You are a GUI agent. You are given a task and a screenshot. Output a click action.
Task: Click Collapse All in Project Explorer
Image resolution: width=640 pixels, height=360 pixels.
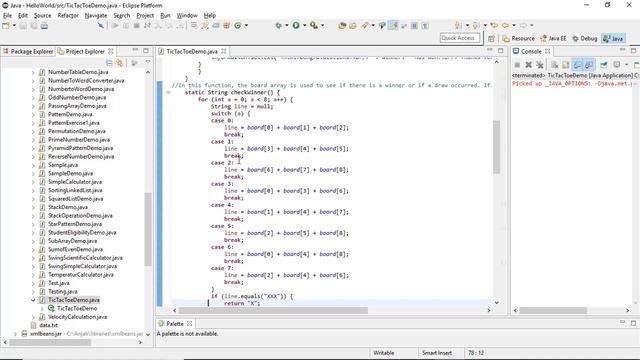pos(109,63)
